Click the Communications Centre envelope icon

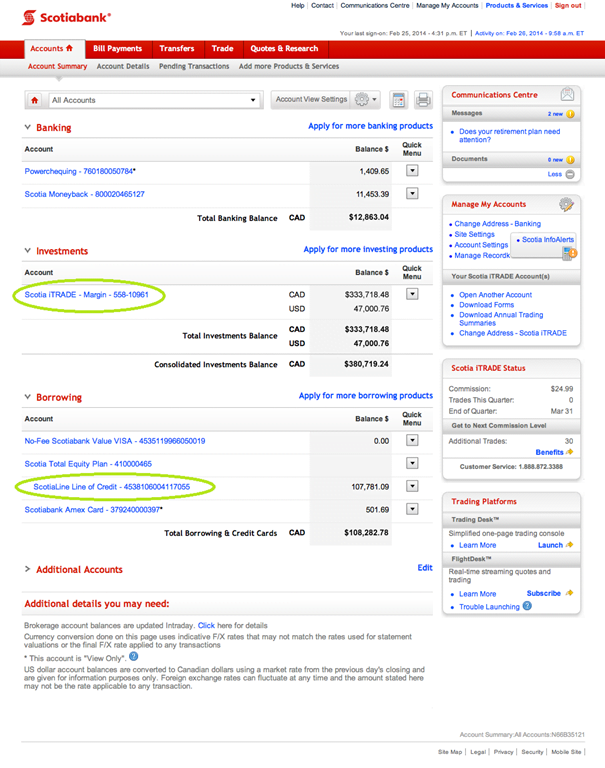click(x=567, y=95)
